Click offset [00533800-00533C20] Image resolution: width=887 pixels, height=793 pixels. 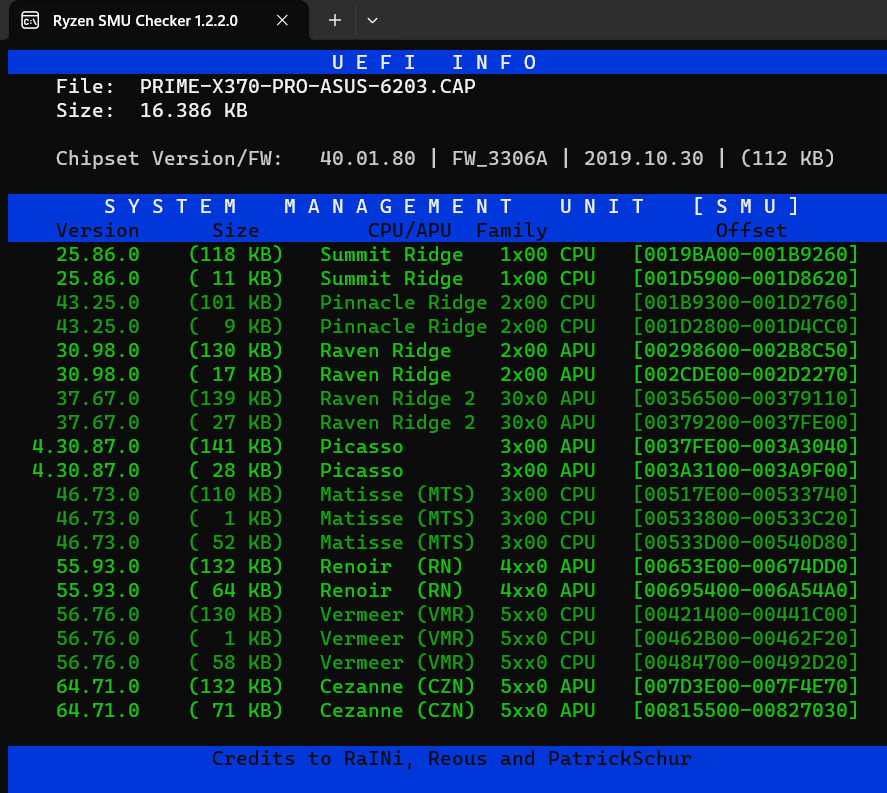pos(746,519)
